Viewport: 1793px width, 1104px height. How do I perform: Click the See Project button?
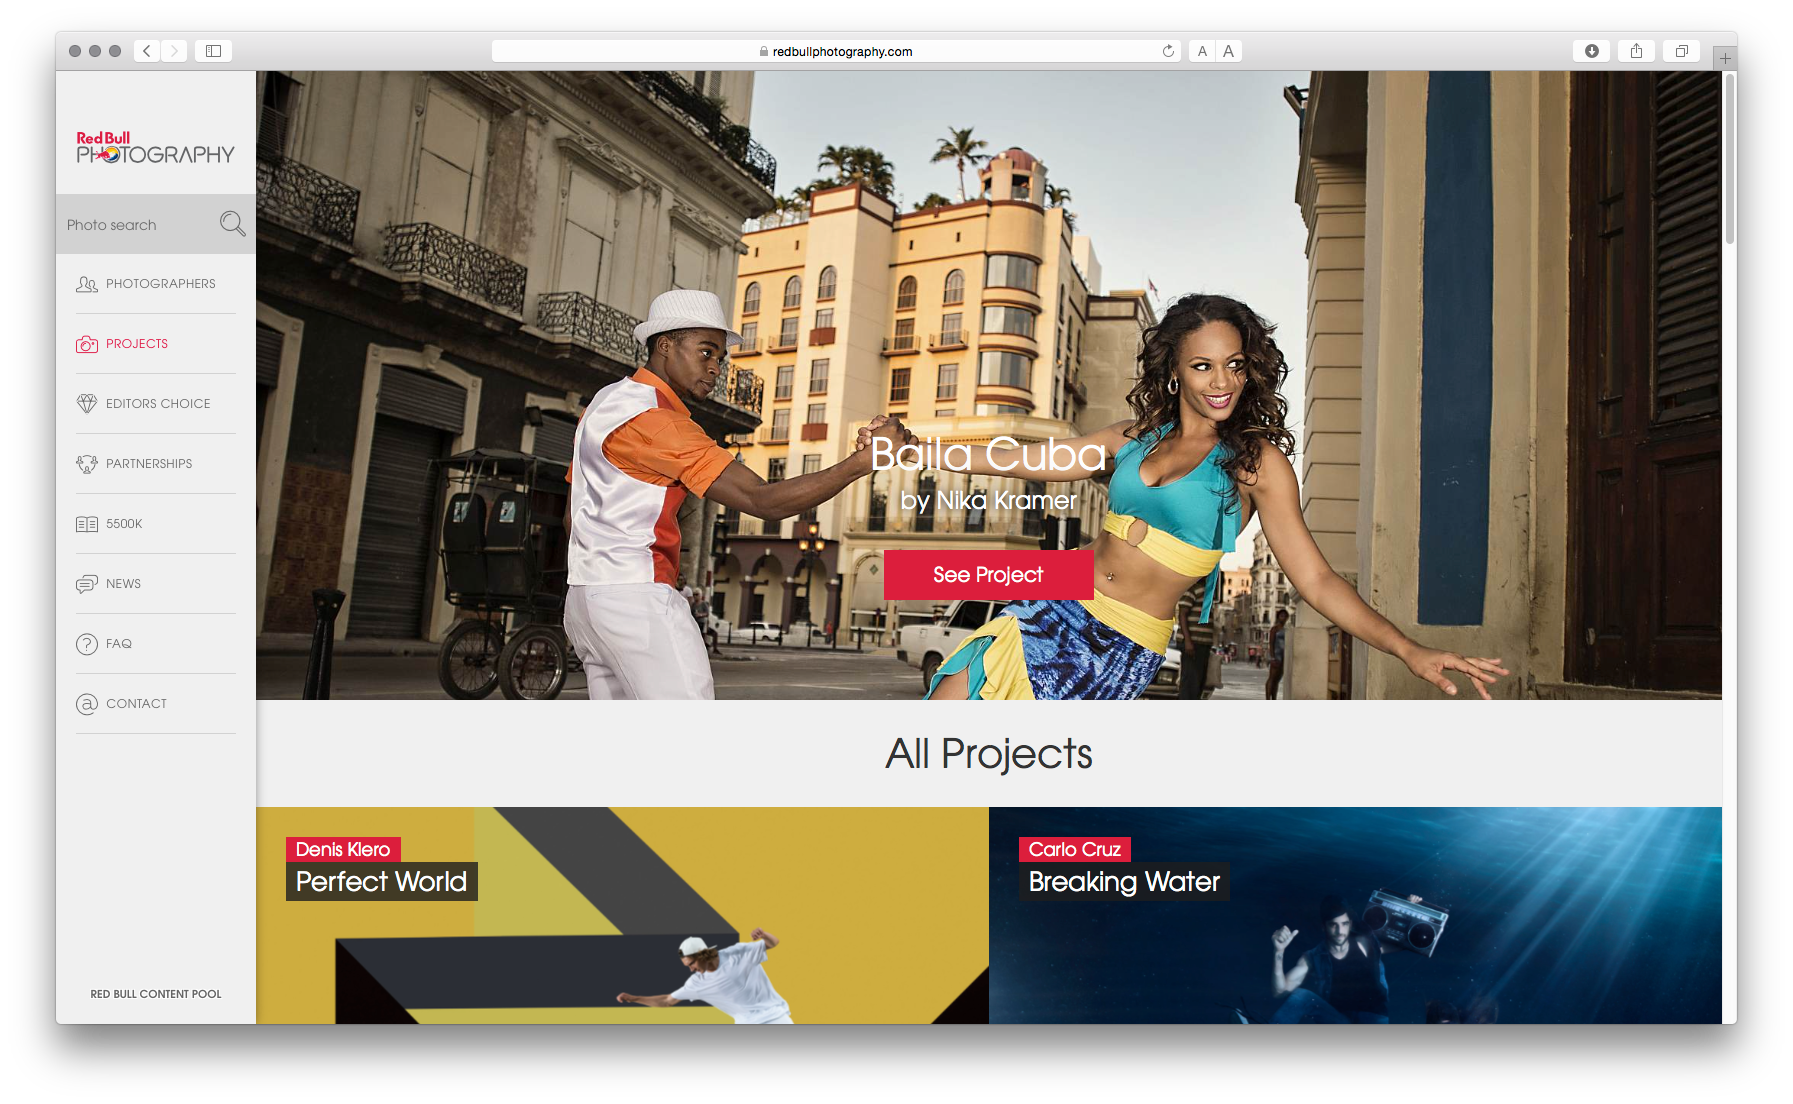coord(988,575)
